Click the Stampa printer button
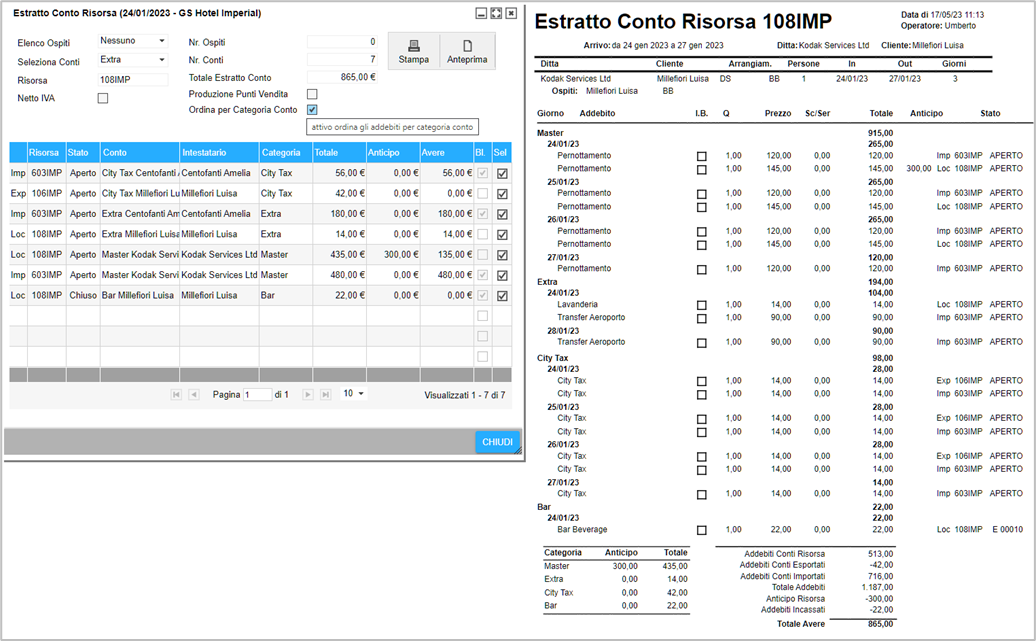Screen dimensions: 1036x641 coord(414,51)
